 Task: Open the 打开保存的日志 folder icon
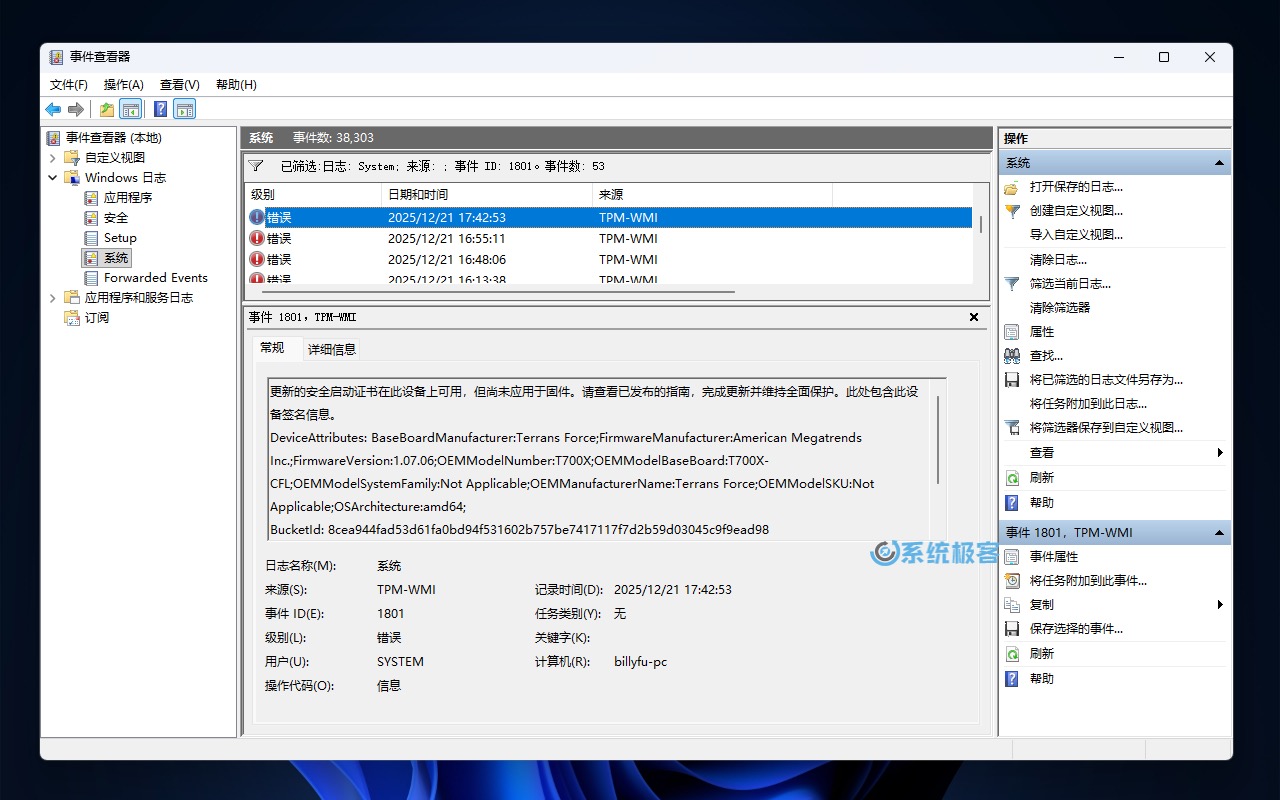(1012, 187)
